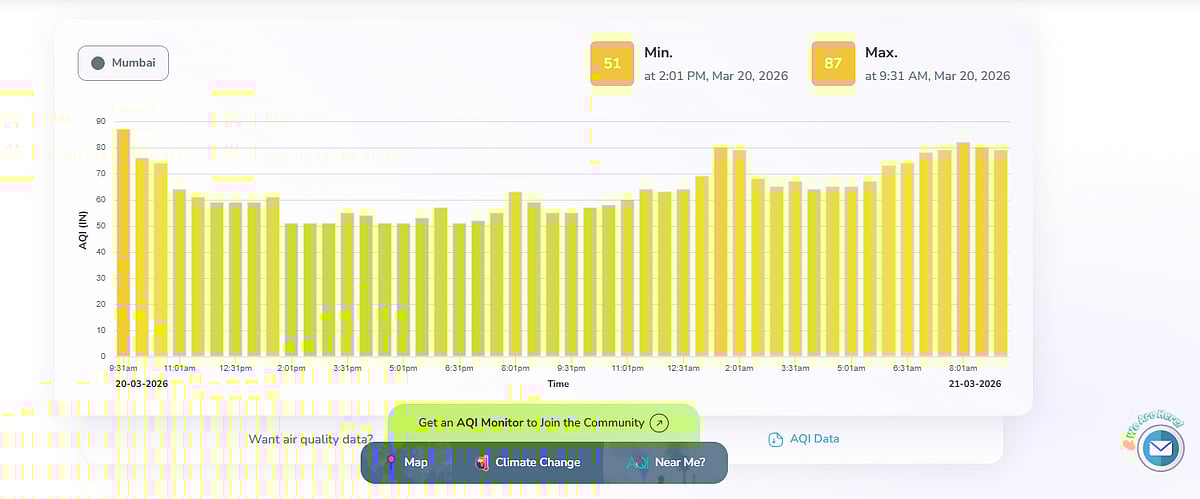Click the Min. AQI badge showing 51
The width and height of the screenshot is (1200, 499).
pos(612,64)
